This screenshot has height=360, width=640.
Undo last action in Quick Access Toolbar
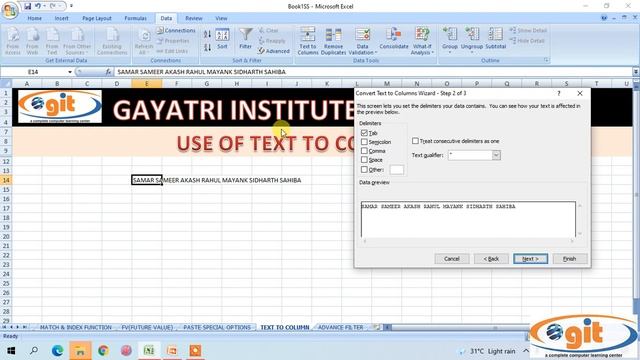click(x=38, y=6)
